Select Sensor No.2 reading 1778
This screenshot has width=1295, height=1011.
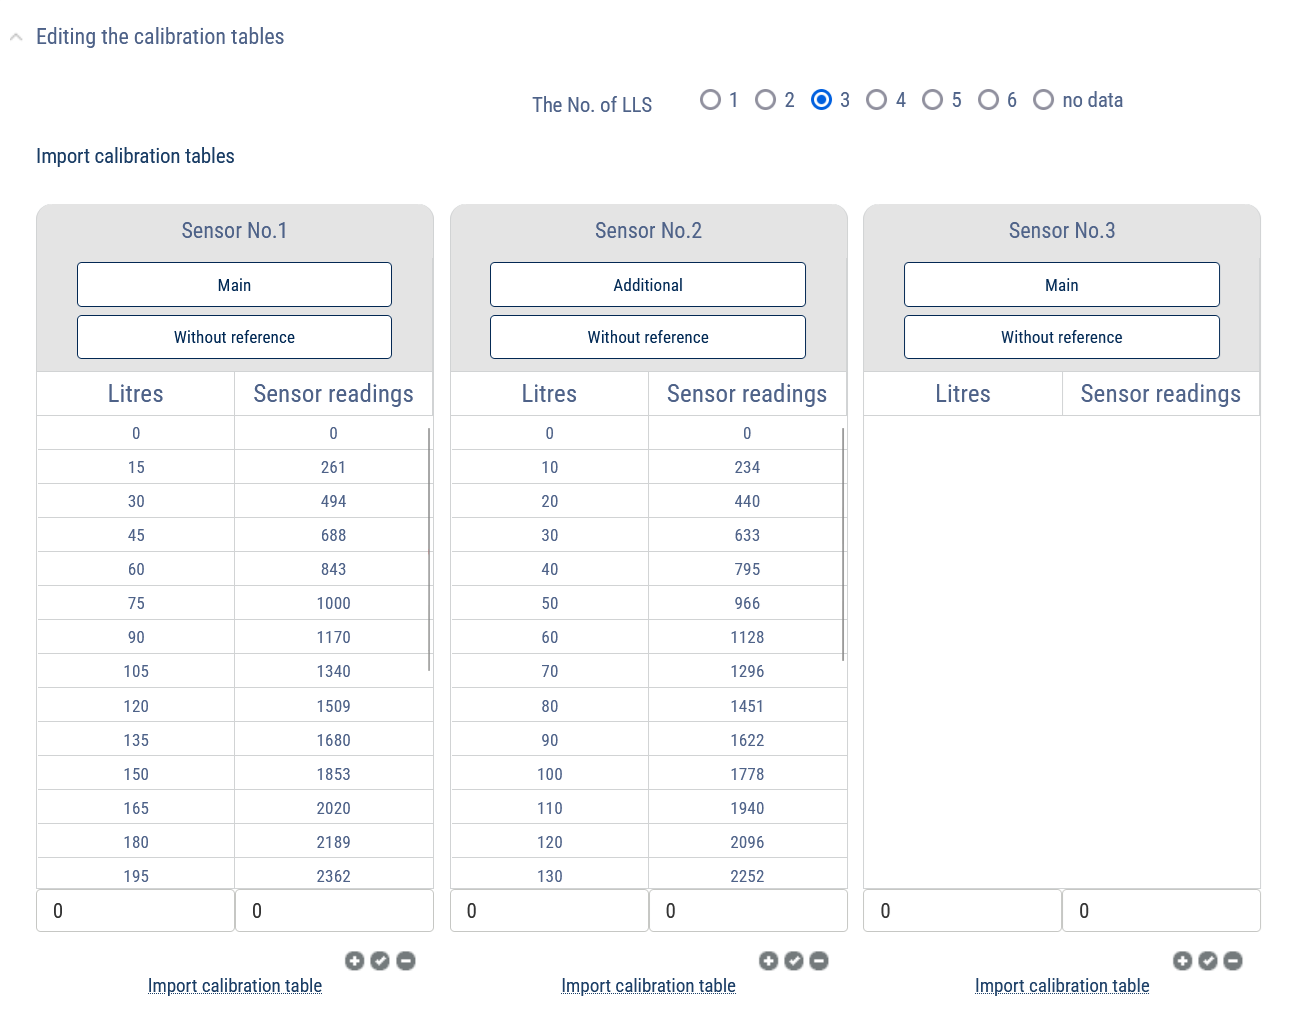(747, 774)
